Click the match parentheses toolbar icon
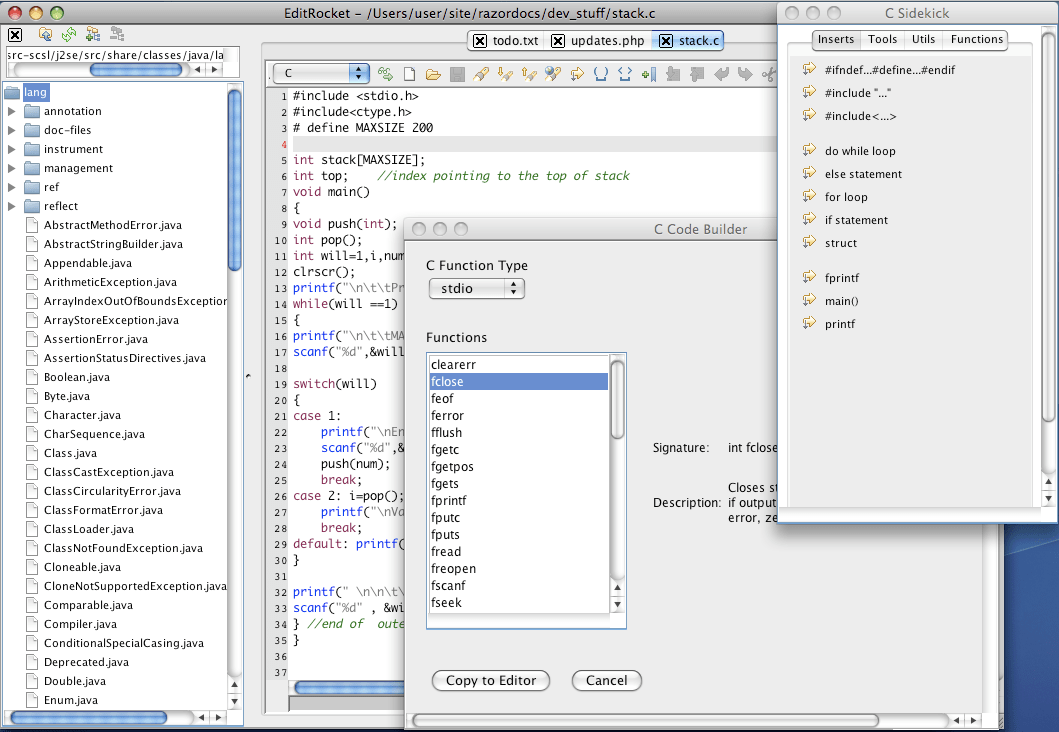Screen dimensions: 1059x732 click(601, 74)
